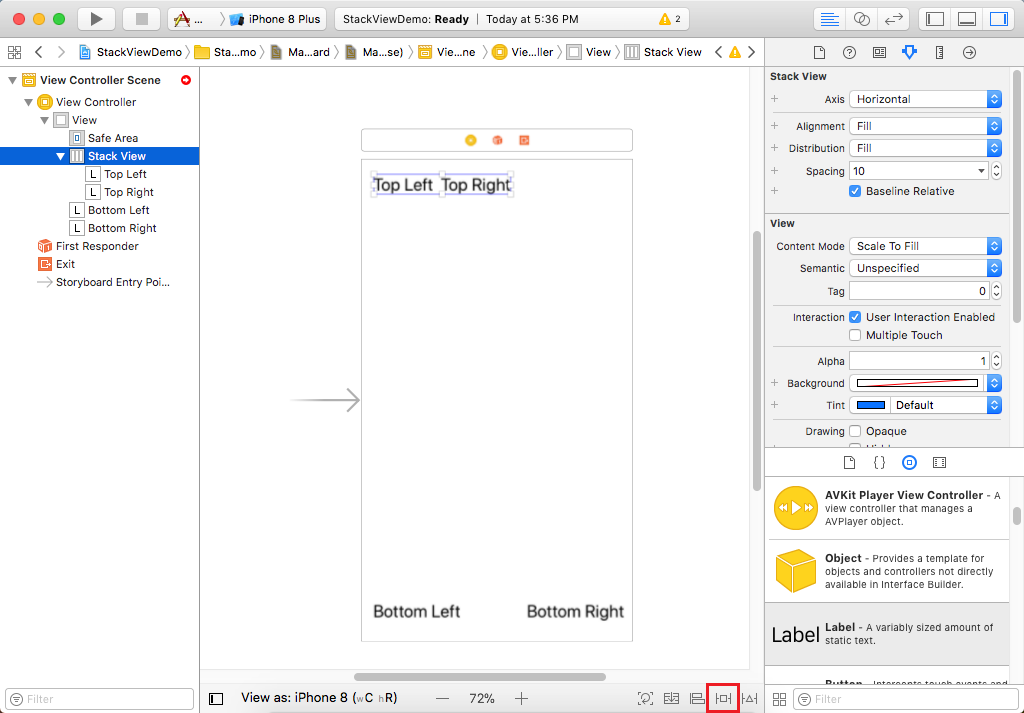The height and width of the screenshot is (713, 1024).
Task: Open the Alignment dropdown
Action: click(x=925, y=126)
